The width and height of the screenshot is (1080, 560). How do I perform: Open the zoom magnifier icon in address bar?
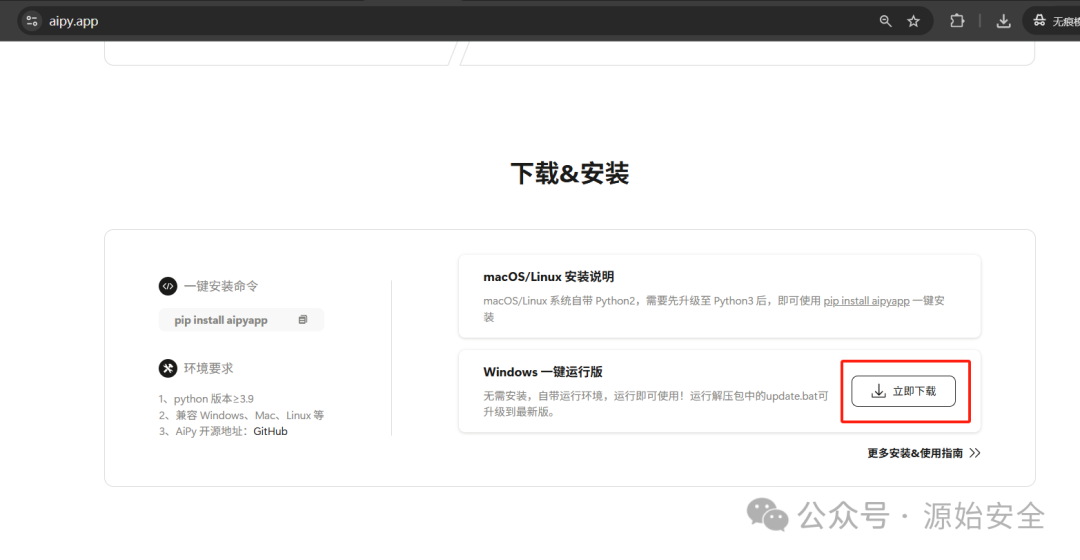(885, 21)
